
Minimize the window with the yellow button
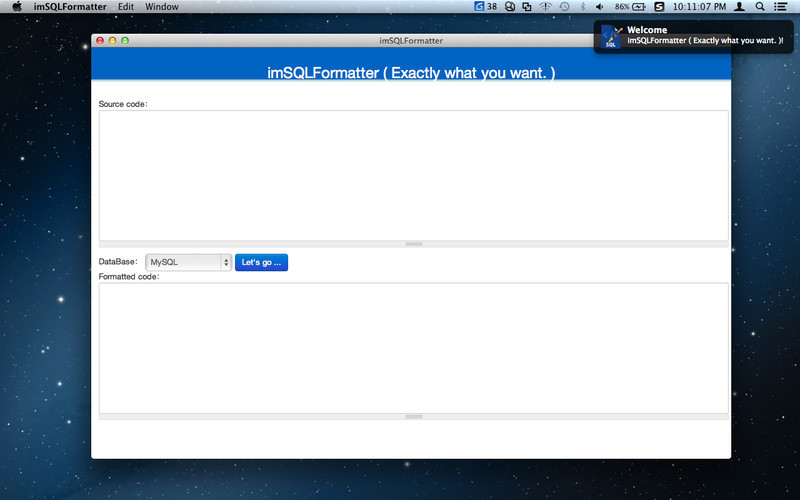[112, 40]
